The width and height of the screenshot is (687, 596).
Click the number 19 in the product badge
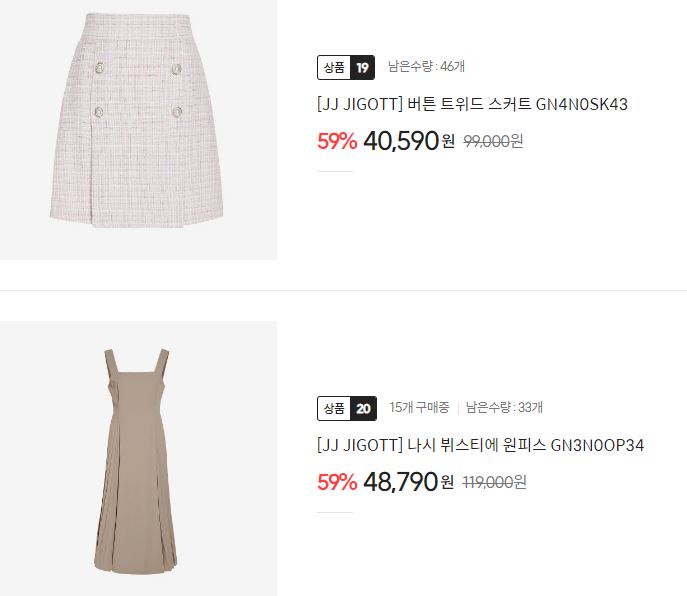[x=362, y=67]
